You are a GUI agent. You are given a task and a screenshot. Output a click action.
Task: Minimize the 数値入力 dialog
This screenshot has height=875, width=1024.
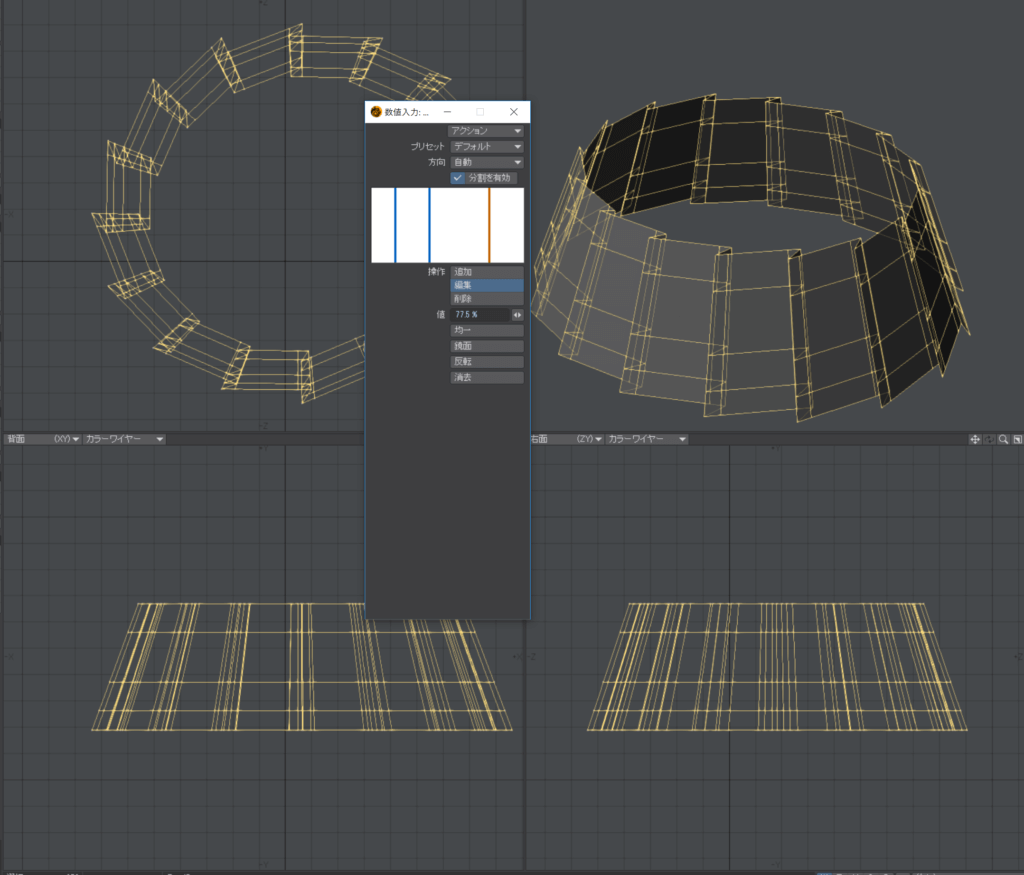(x=447, y=112)
